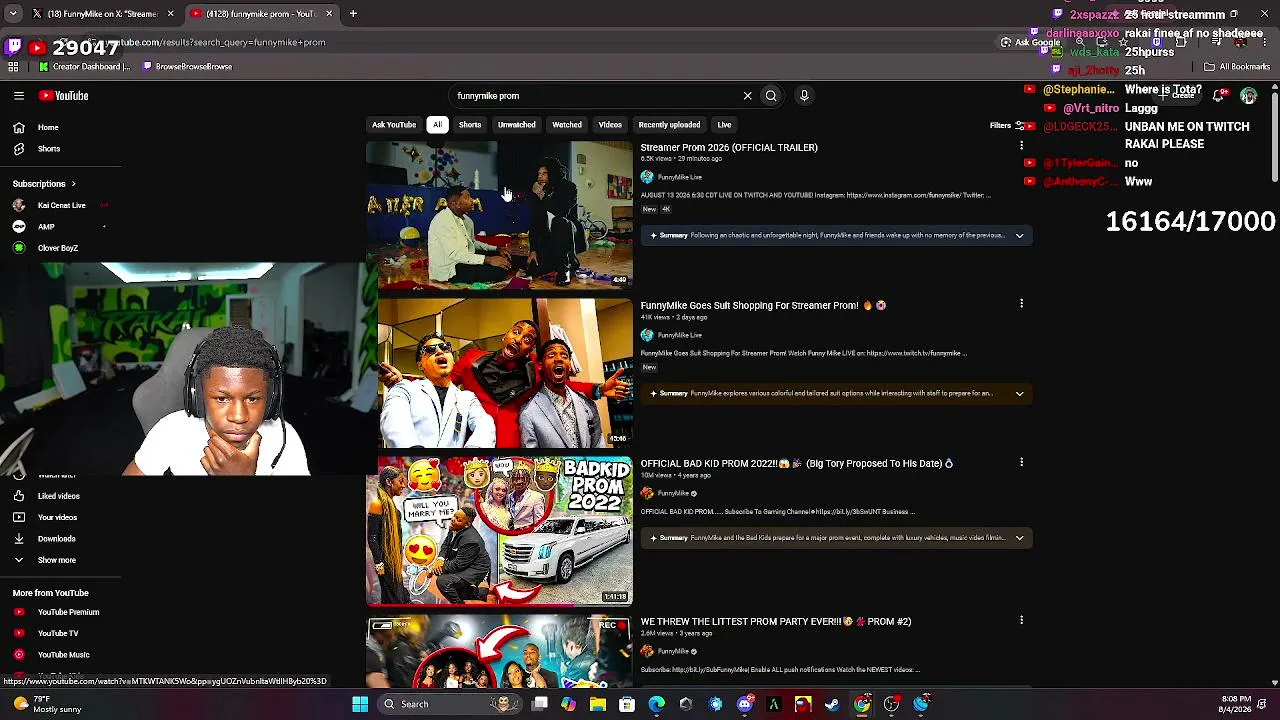Select the All filter chip
1280x720 pixels.
click(437, 125)
